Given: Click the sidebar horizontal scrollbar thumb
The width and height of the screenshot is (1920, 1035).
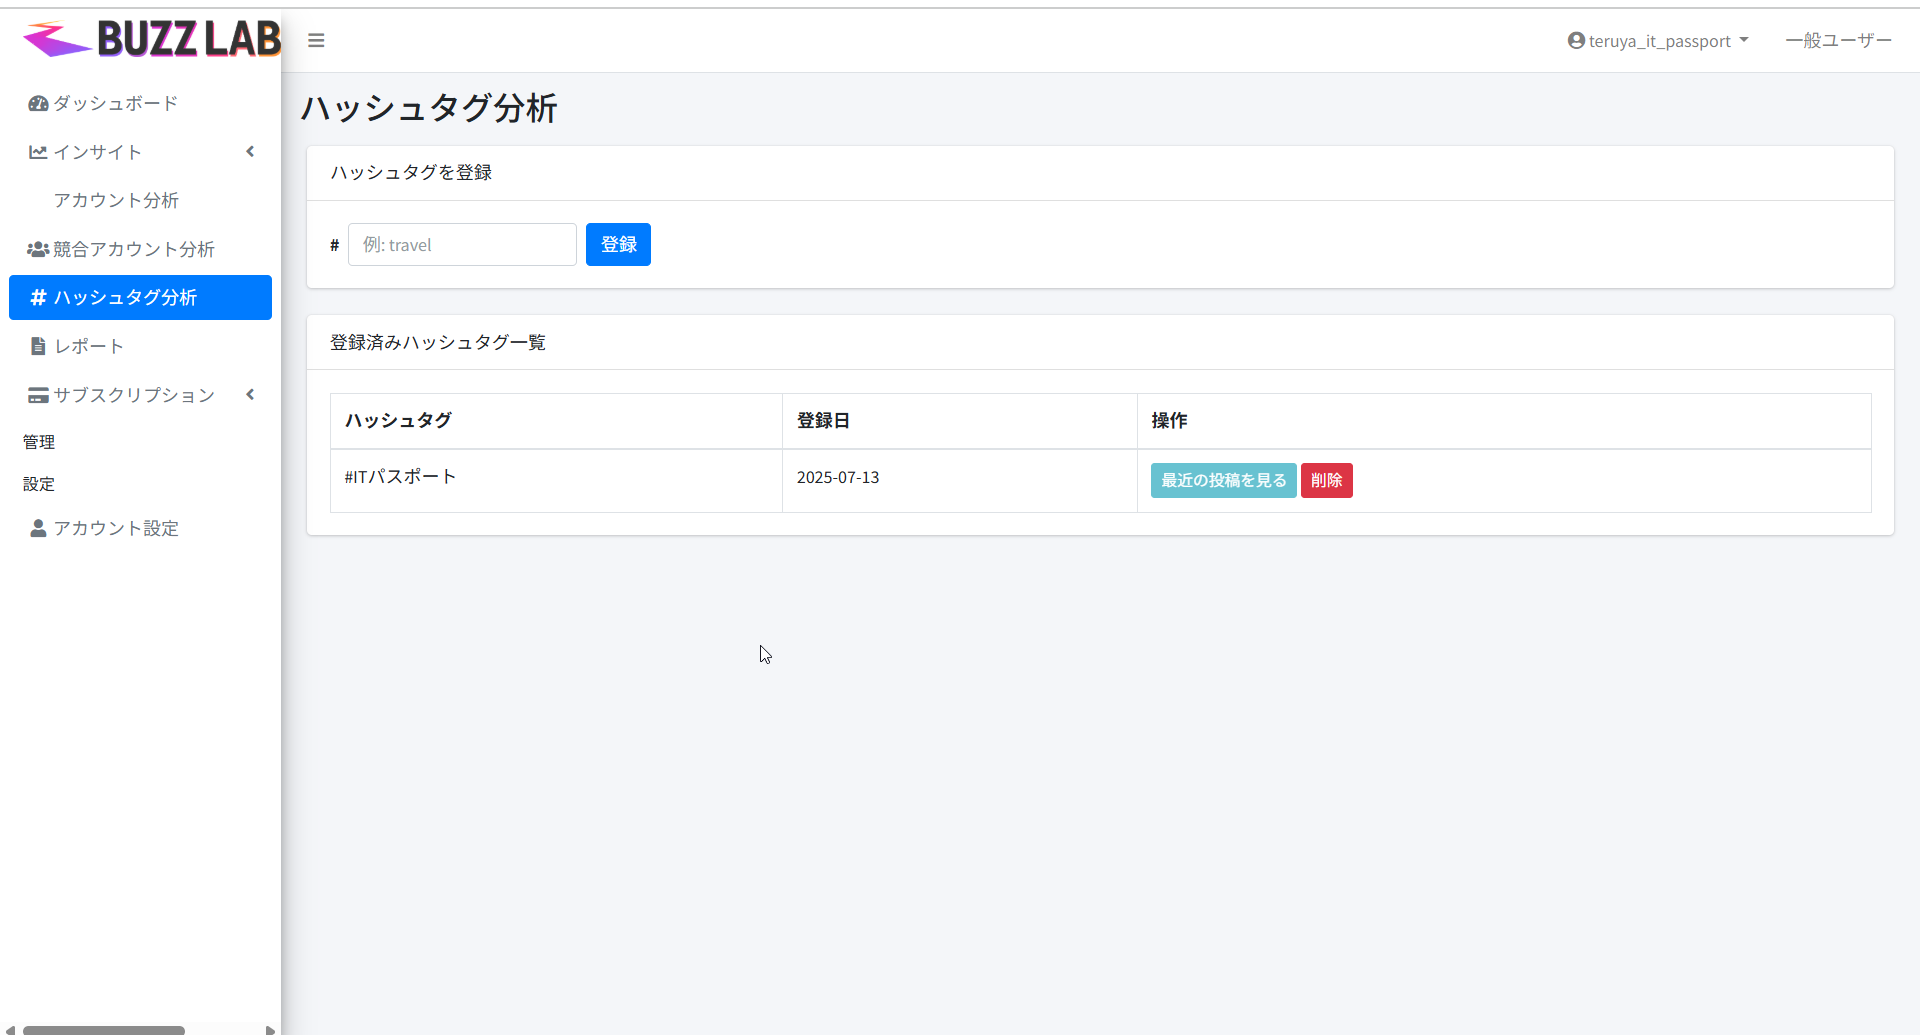Looking at the screenshot, I should [x=104, y=1029].
